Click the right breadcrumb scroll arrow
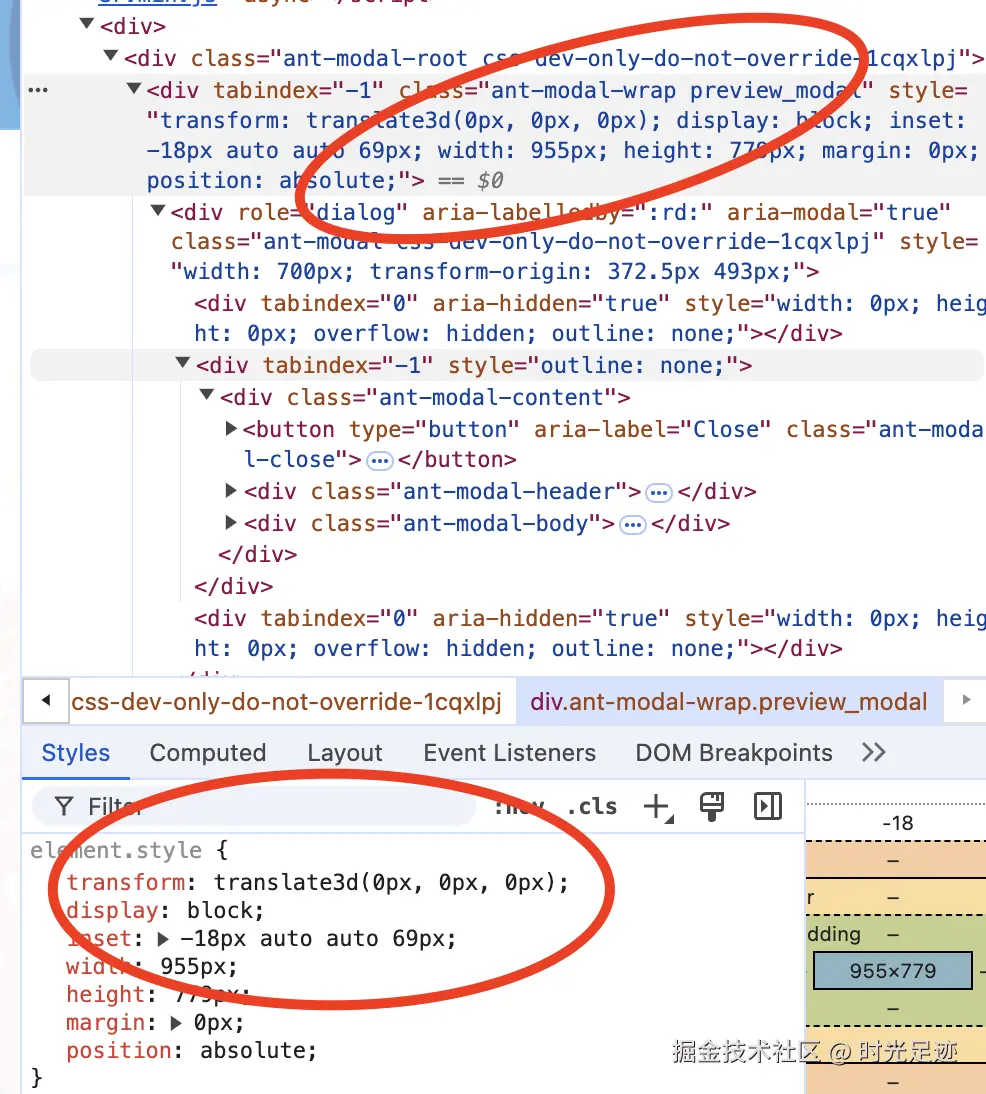This screenshot has width=986, height=1094. coord(965,702)
